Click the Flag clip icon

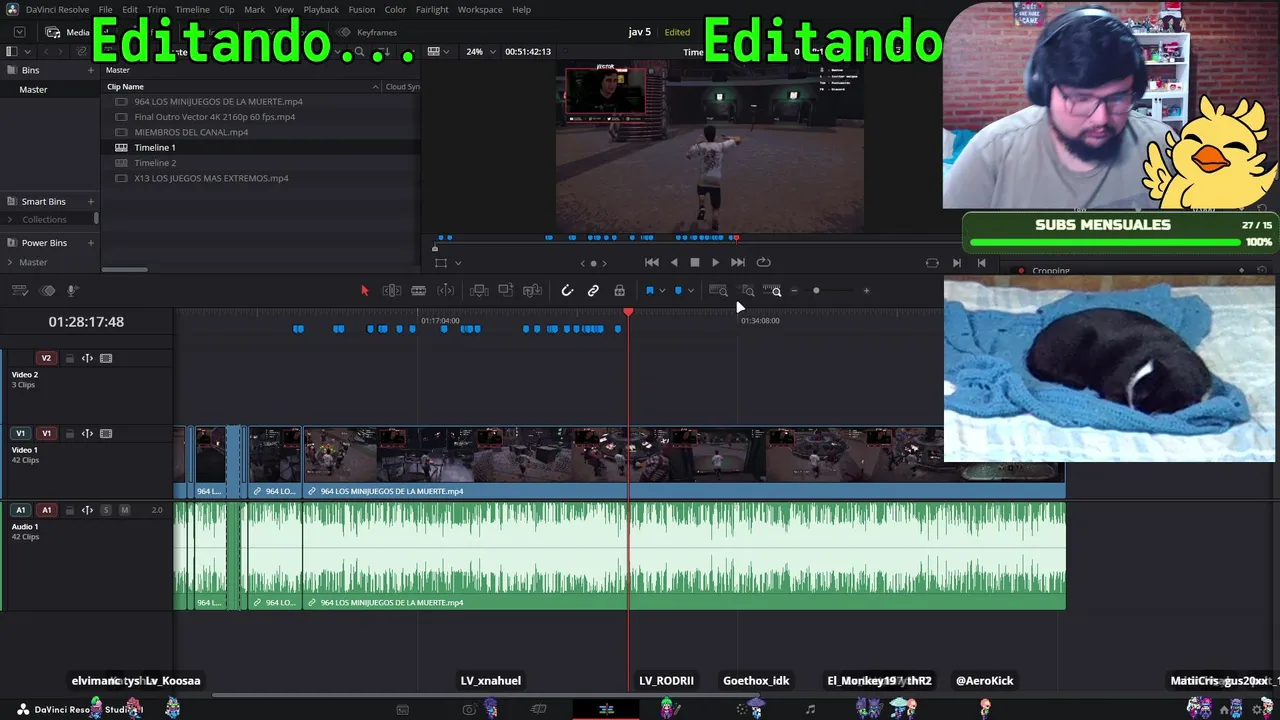[x=650, y=291]
